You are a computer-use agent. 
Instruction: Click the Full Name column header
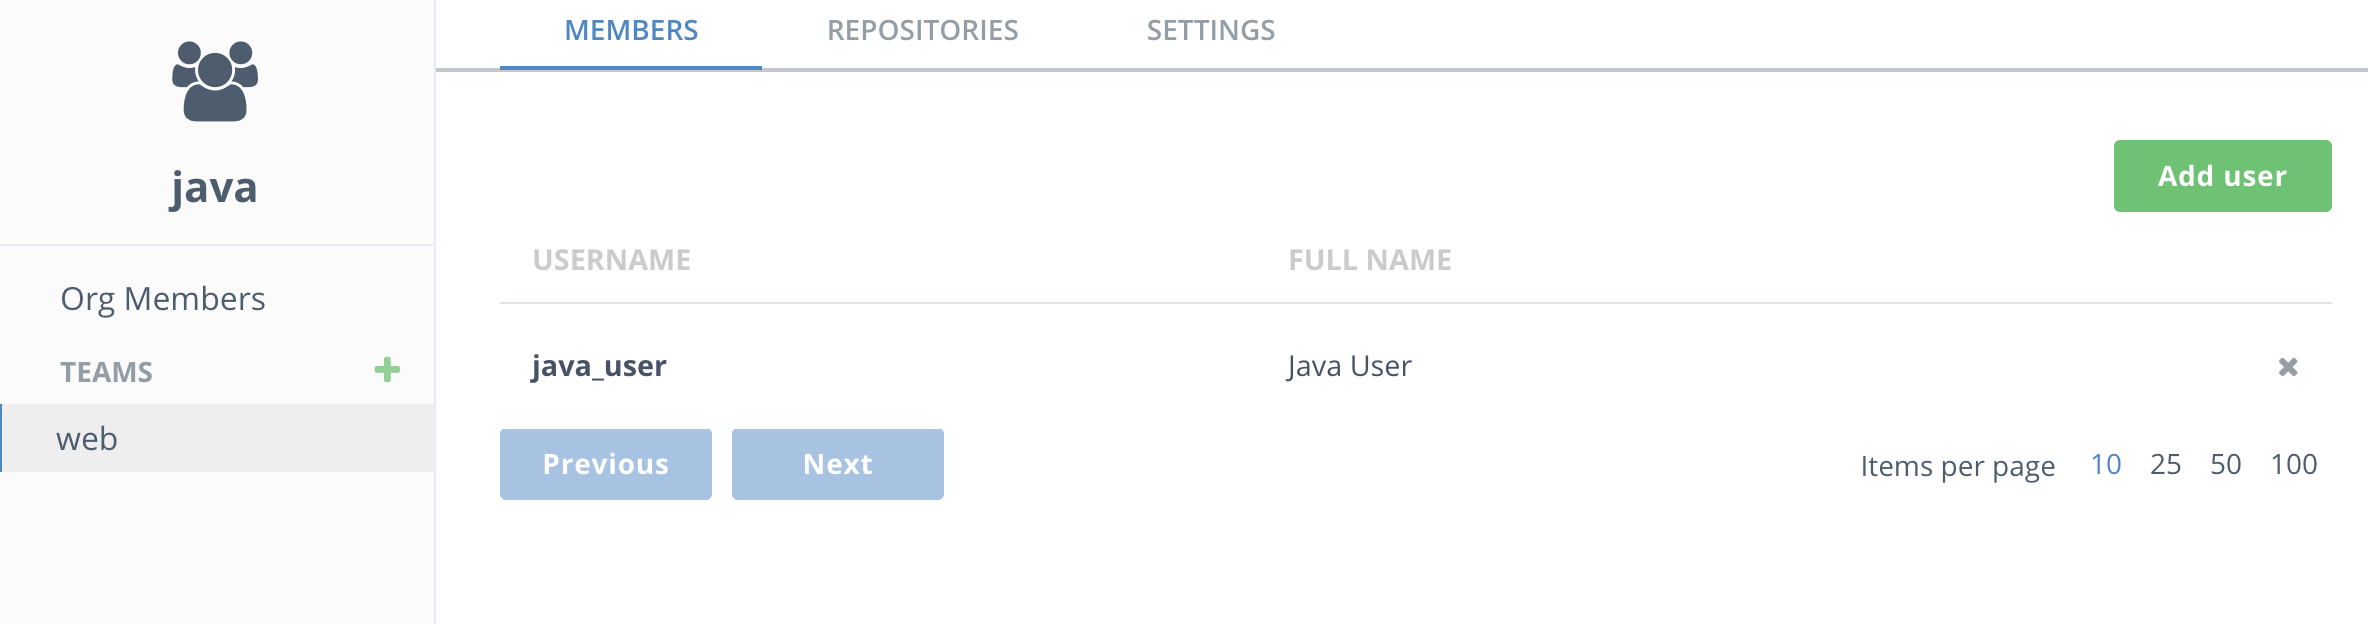[1370, 260]
